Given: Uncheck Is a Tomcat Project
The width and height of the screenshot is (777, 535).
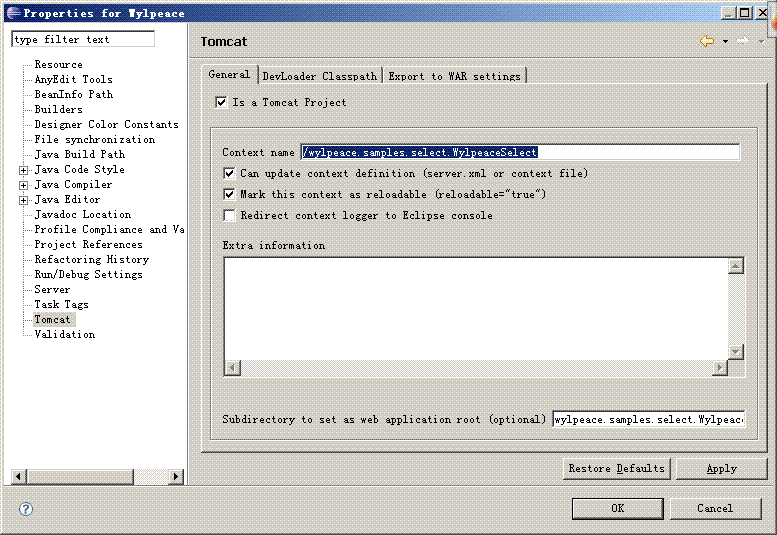Looking at the screenshot, I should point(221,102).
